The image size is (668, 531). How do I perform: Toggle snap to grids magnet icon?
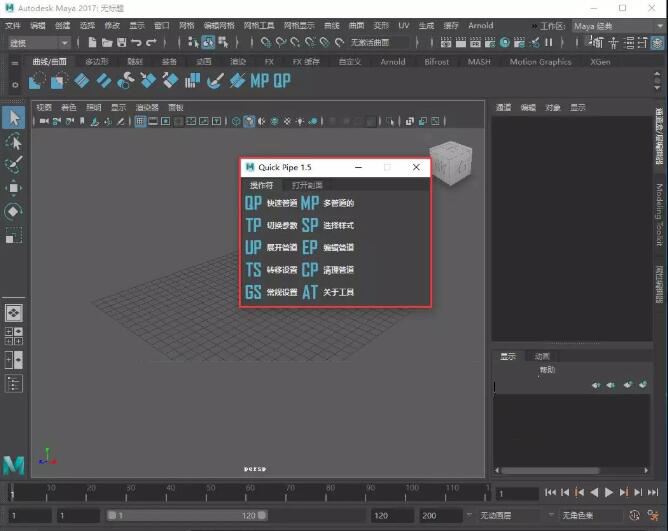click(x=266, y=42)
